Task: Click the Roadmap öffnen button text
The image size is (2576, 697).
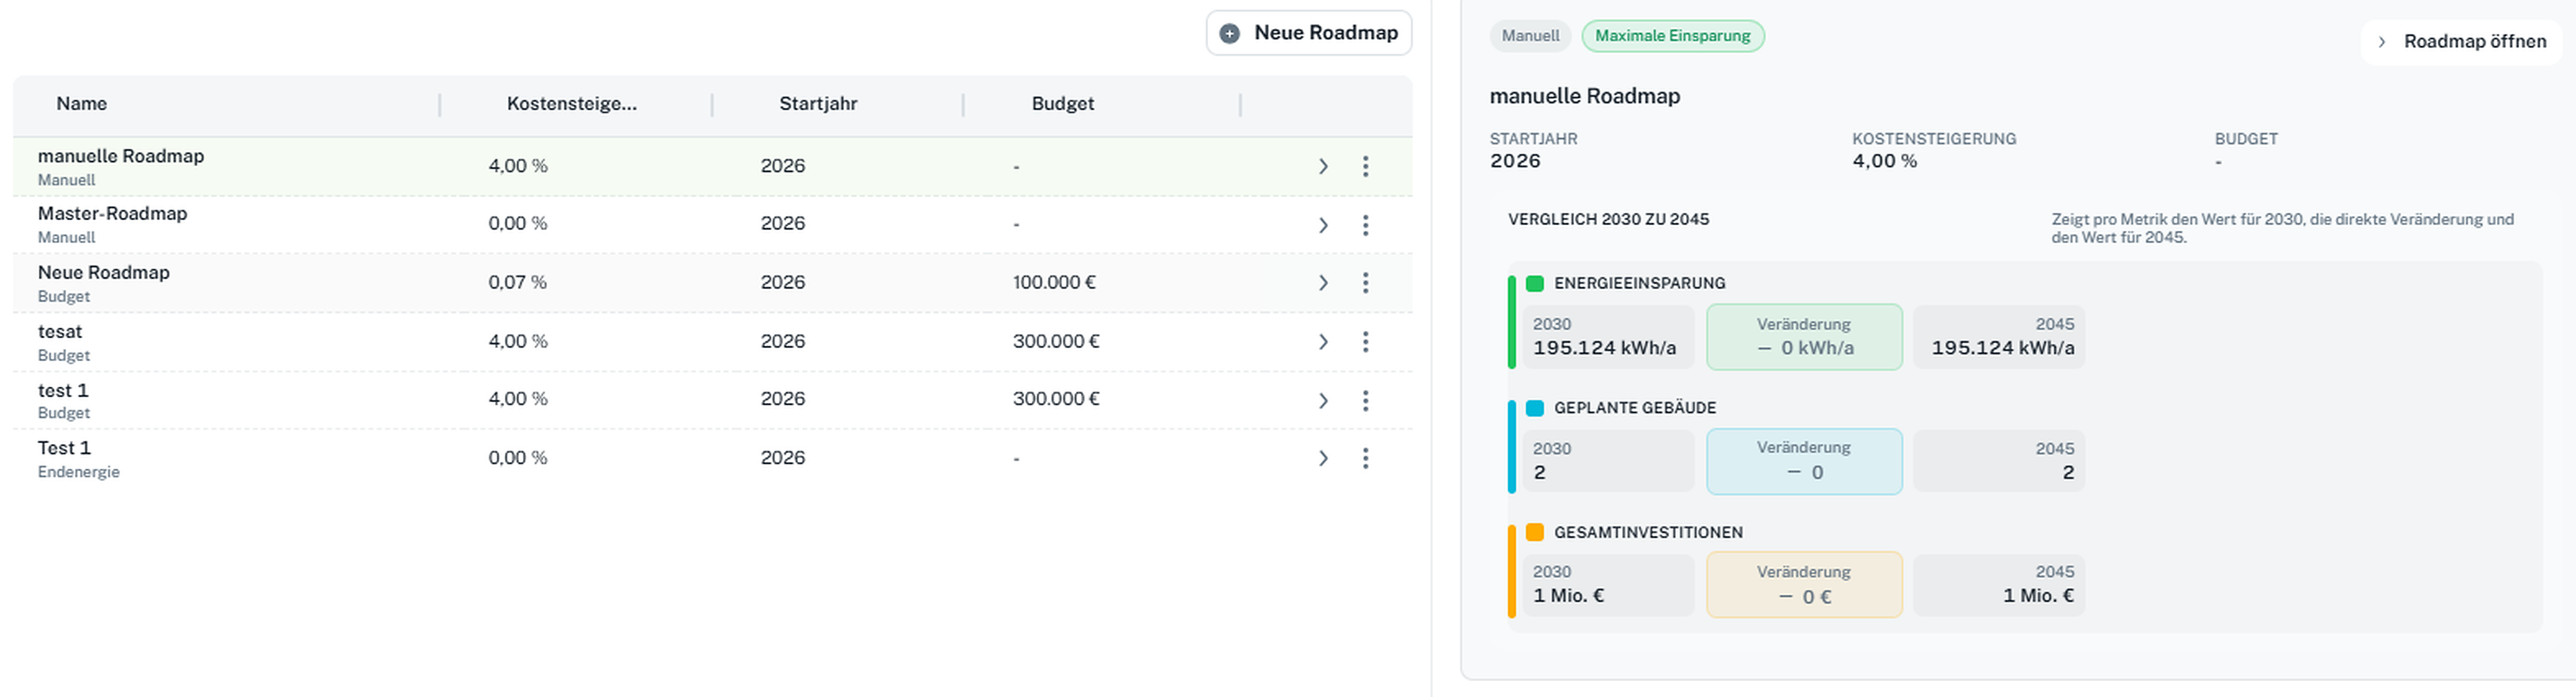Action: point(2475,42)
